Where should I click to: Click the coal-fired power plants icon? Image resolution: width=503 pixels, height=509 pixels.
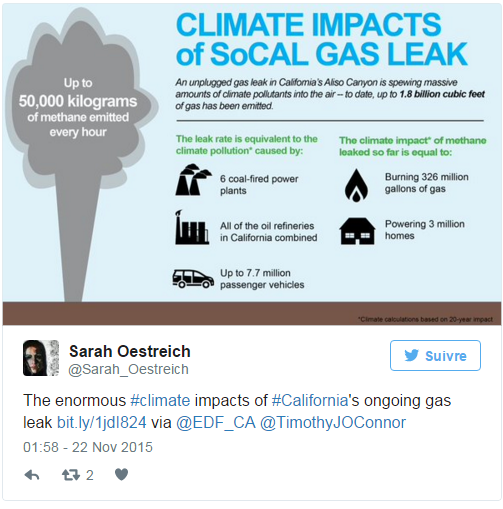(193, 180)
